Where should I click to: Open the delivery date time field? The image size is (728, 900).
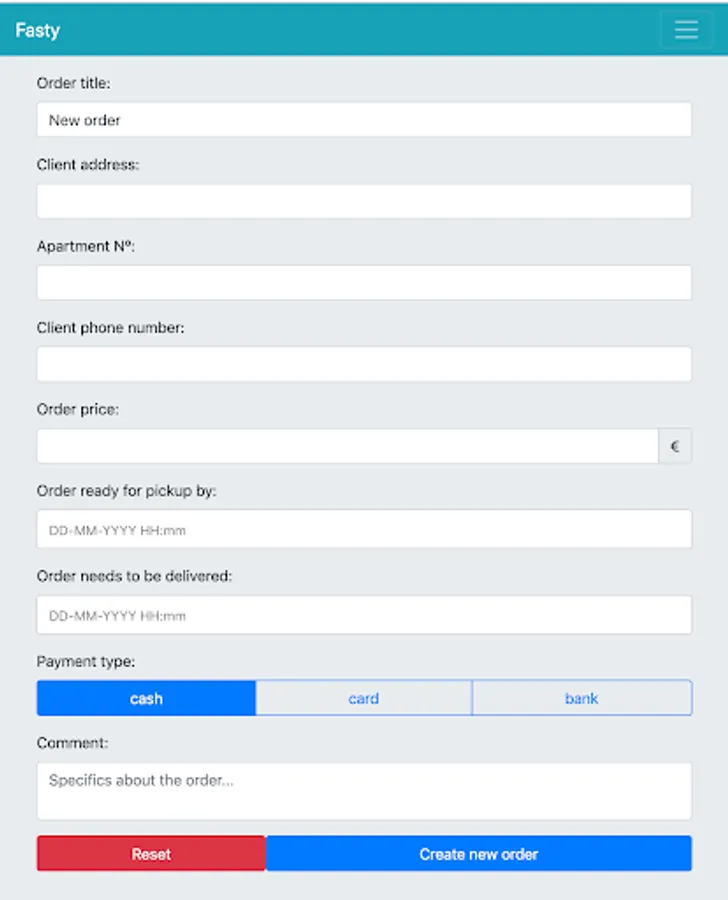[x=364, y=615]
